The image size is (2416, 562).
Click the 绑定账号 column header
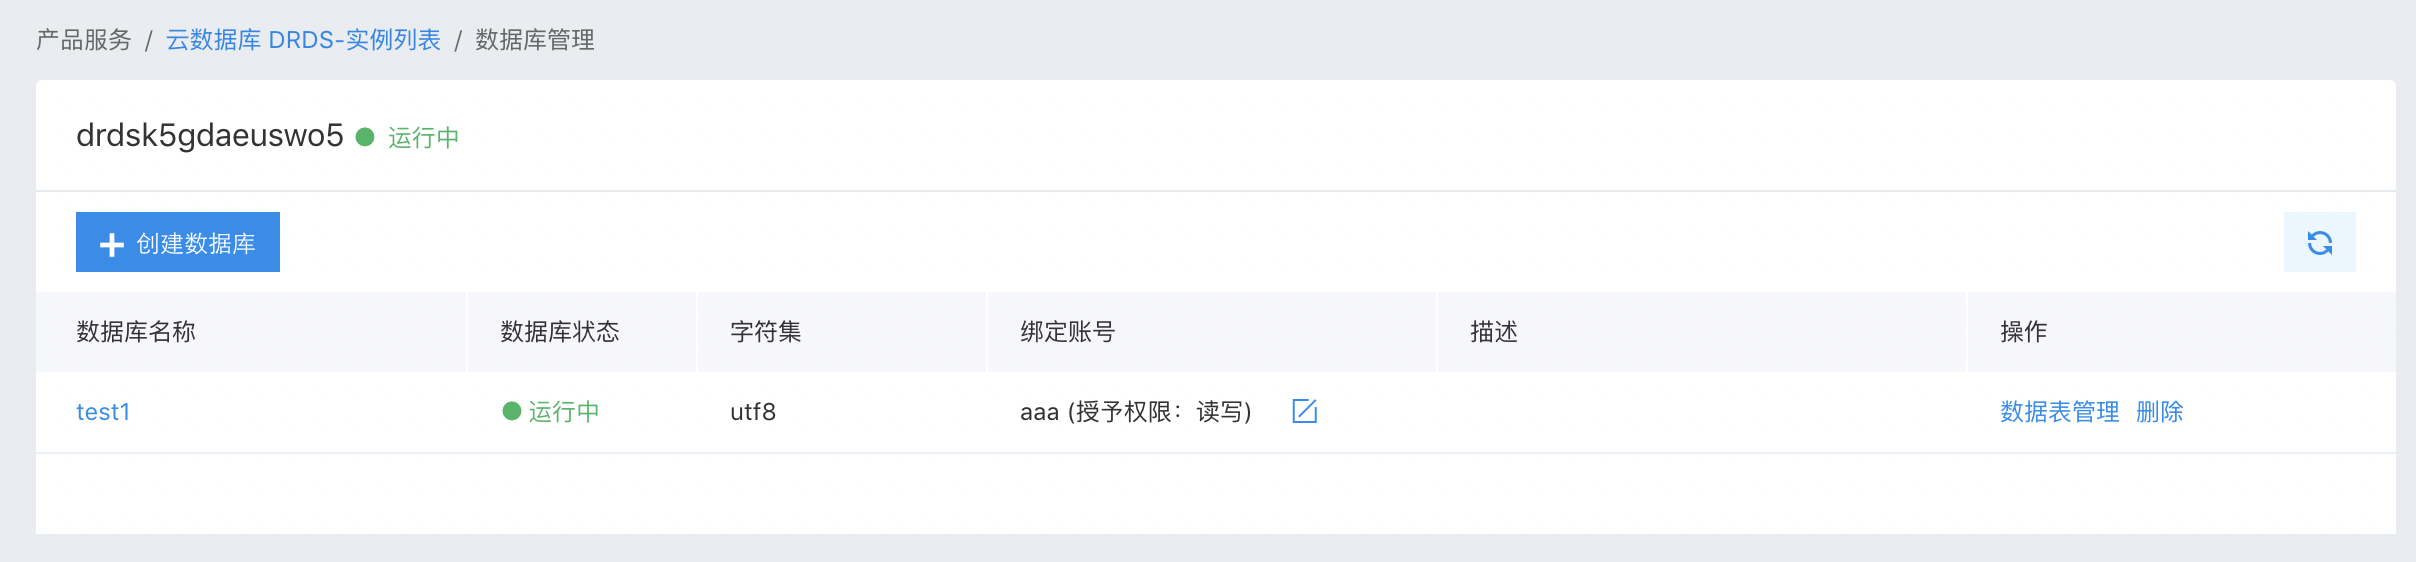click(x=1068, y=332)
